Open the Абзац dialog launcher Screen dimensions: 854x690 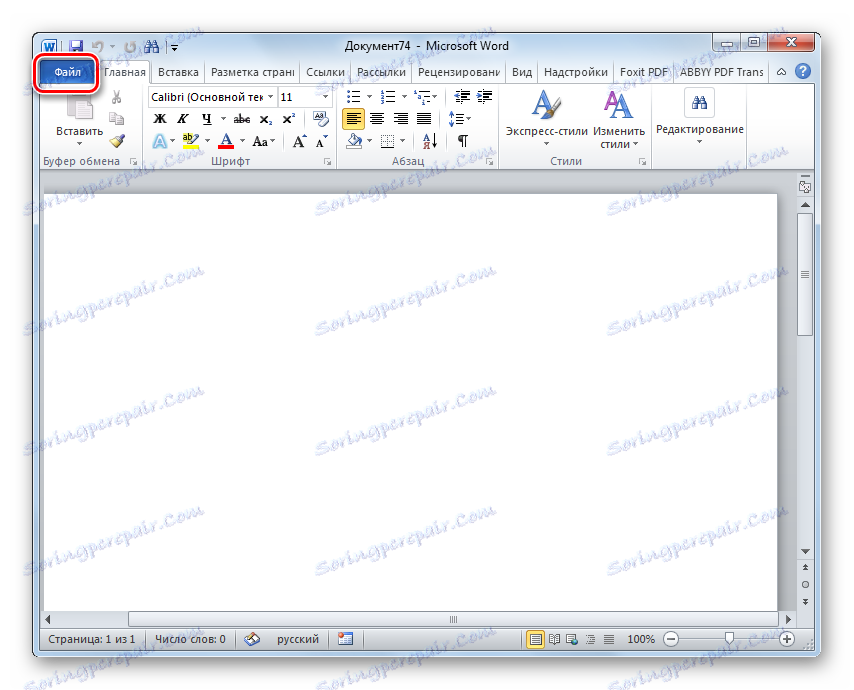pos(490,162)
